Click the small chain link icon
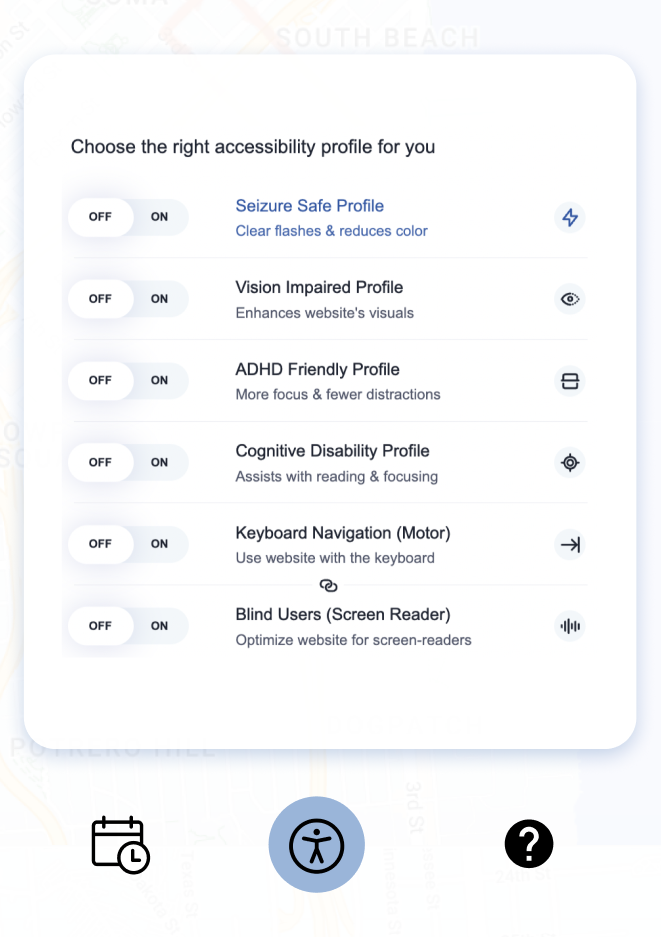Image resolution: width=661 pixels, height=937 pixels. pyautogui.click(x=329, y=585)
